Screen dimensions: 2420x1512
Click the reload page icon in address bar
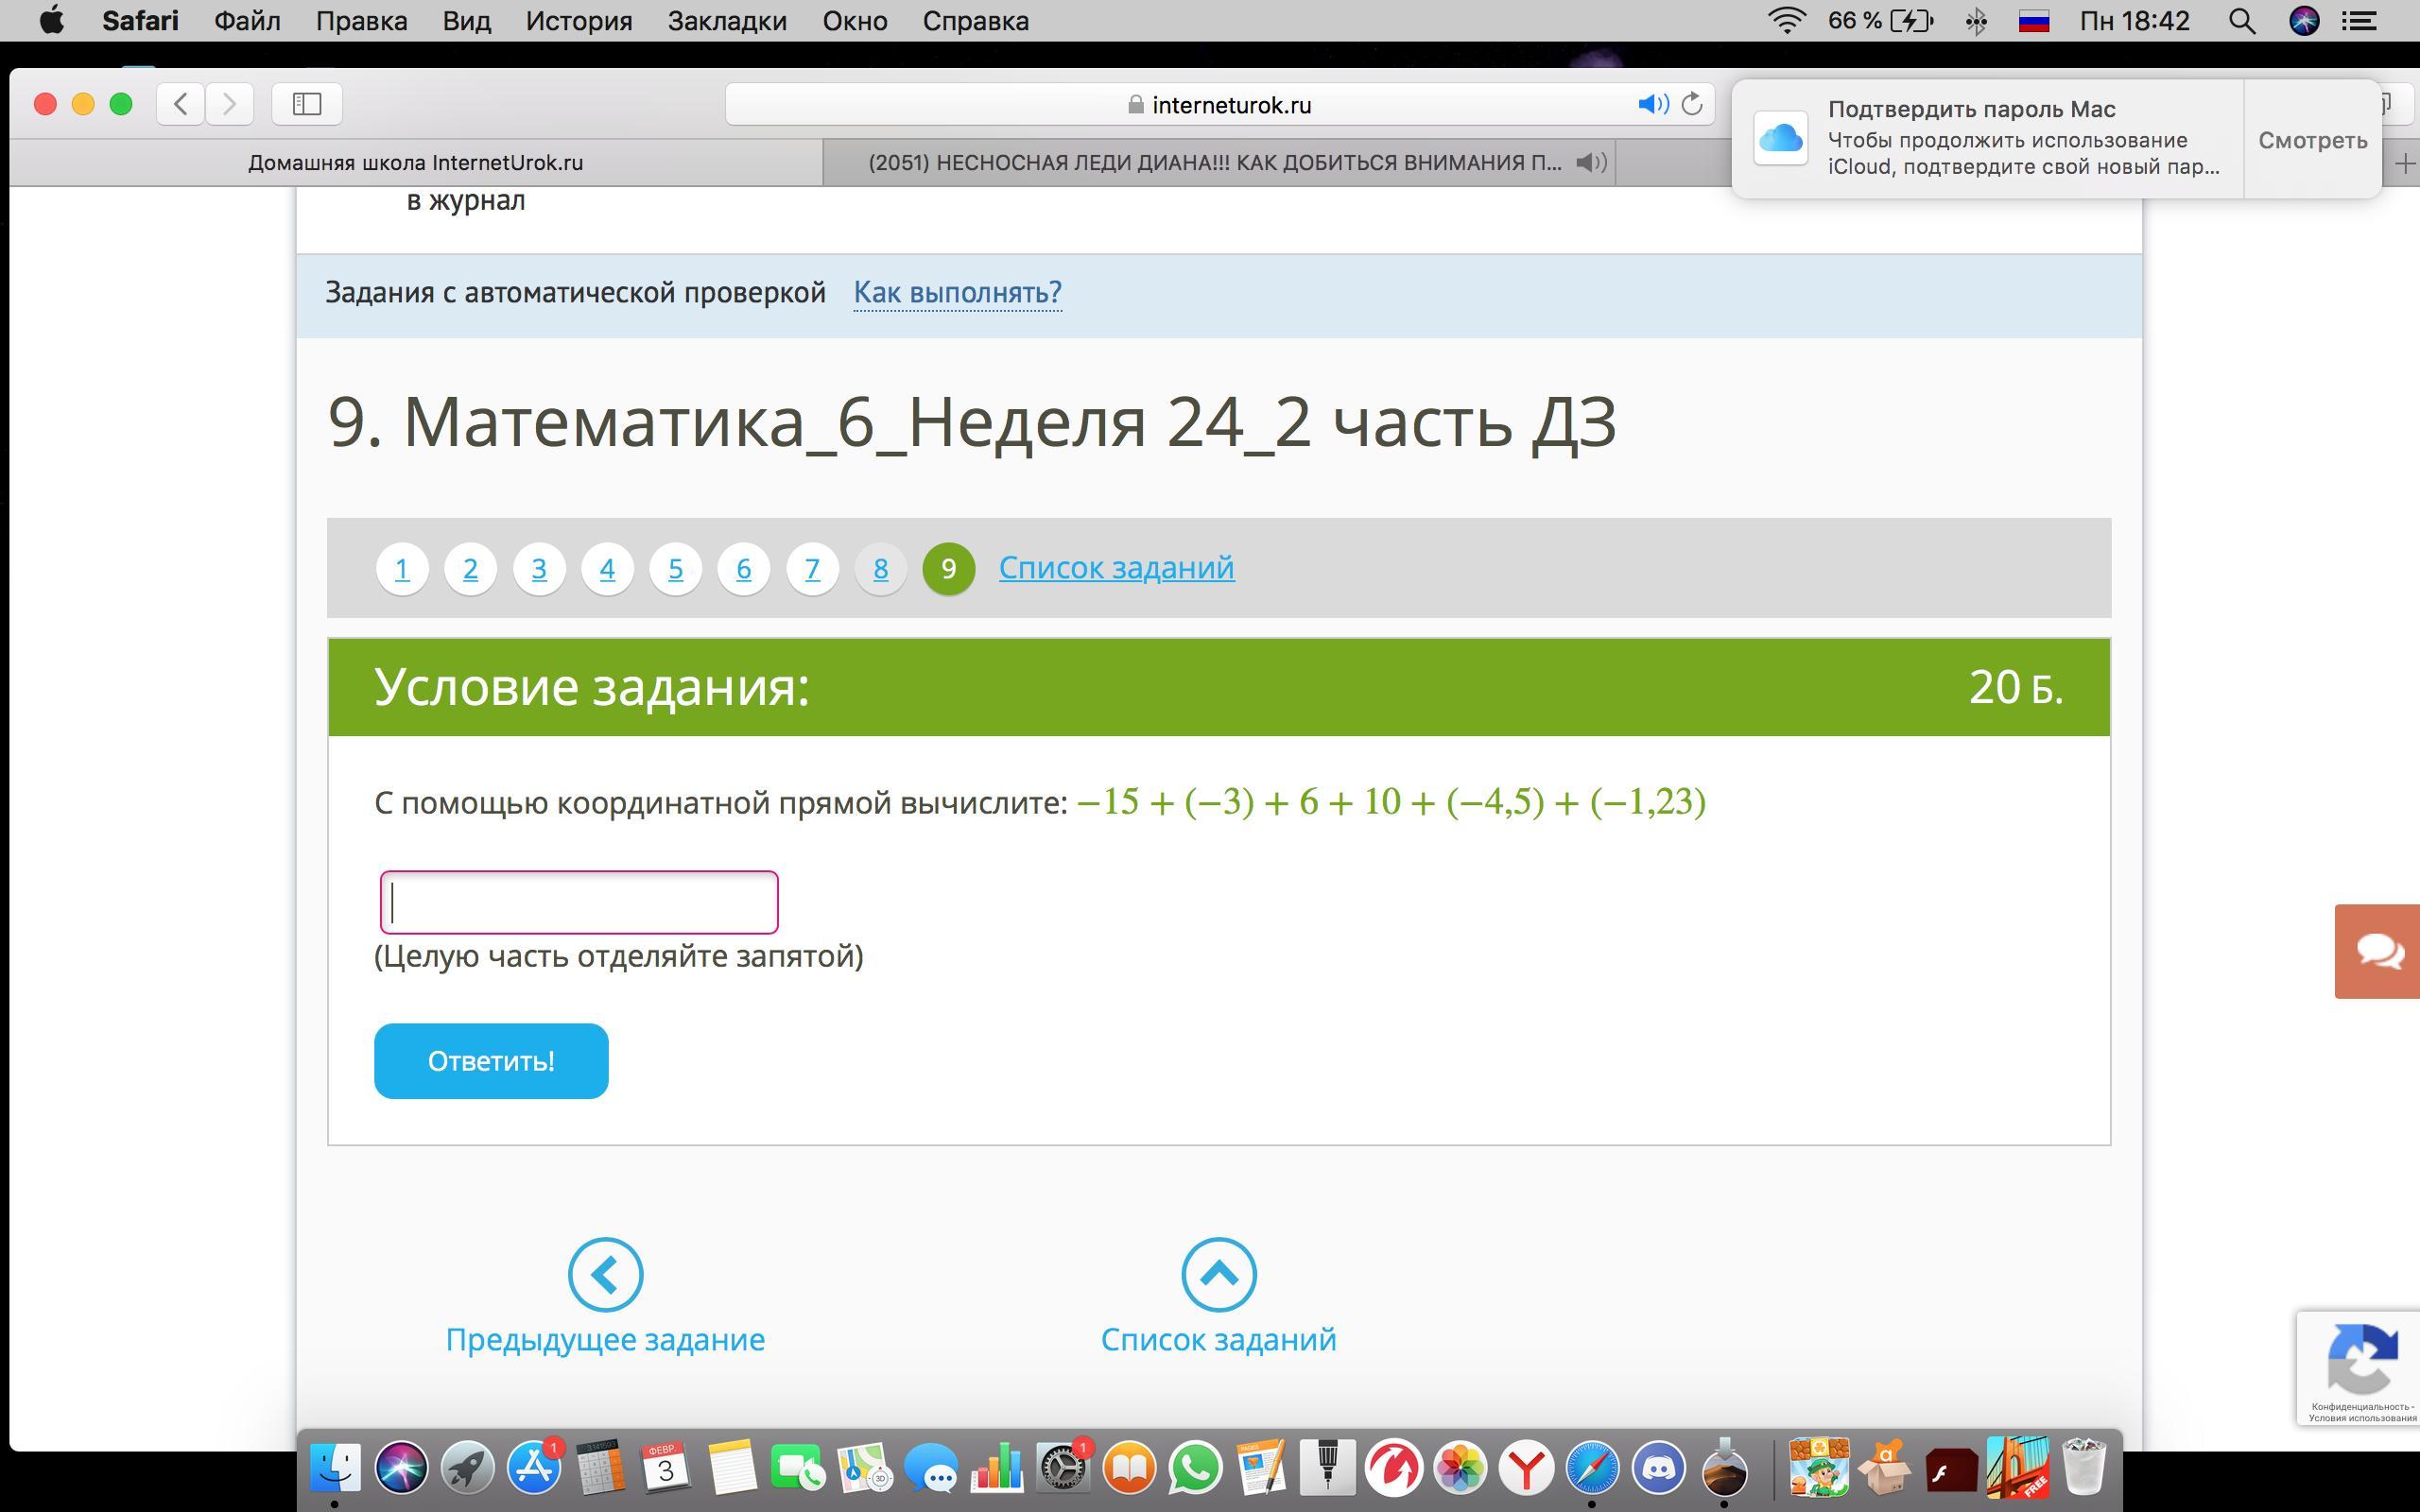[1691, 104]
